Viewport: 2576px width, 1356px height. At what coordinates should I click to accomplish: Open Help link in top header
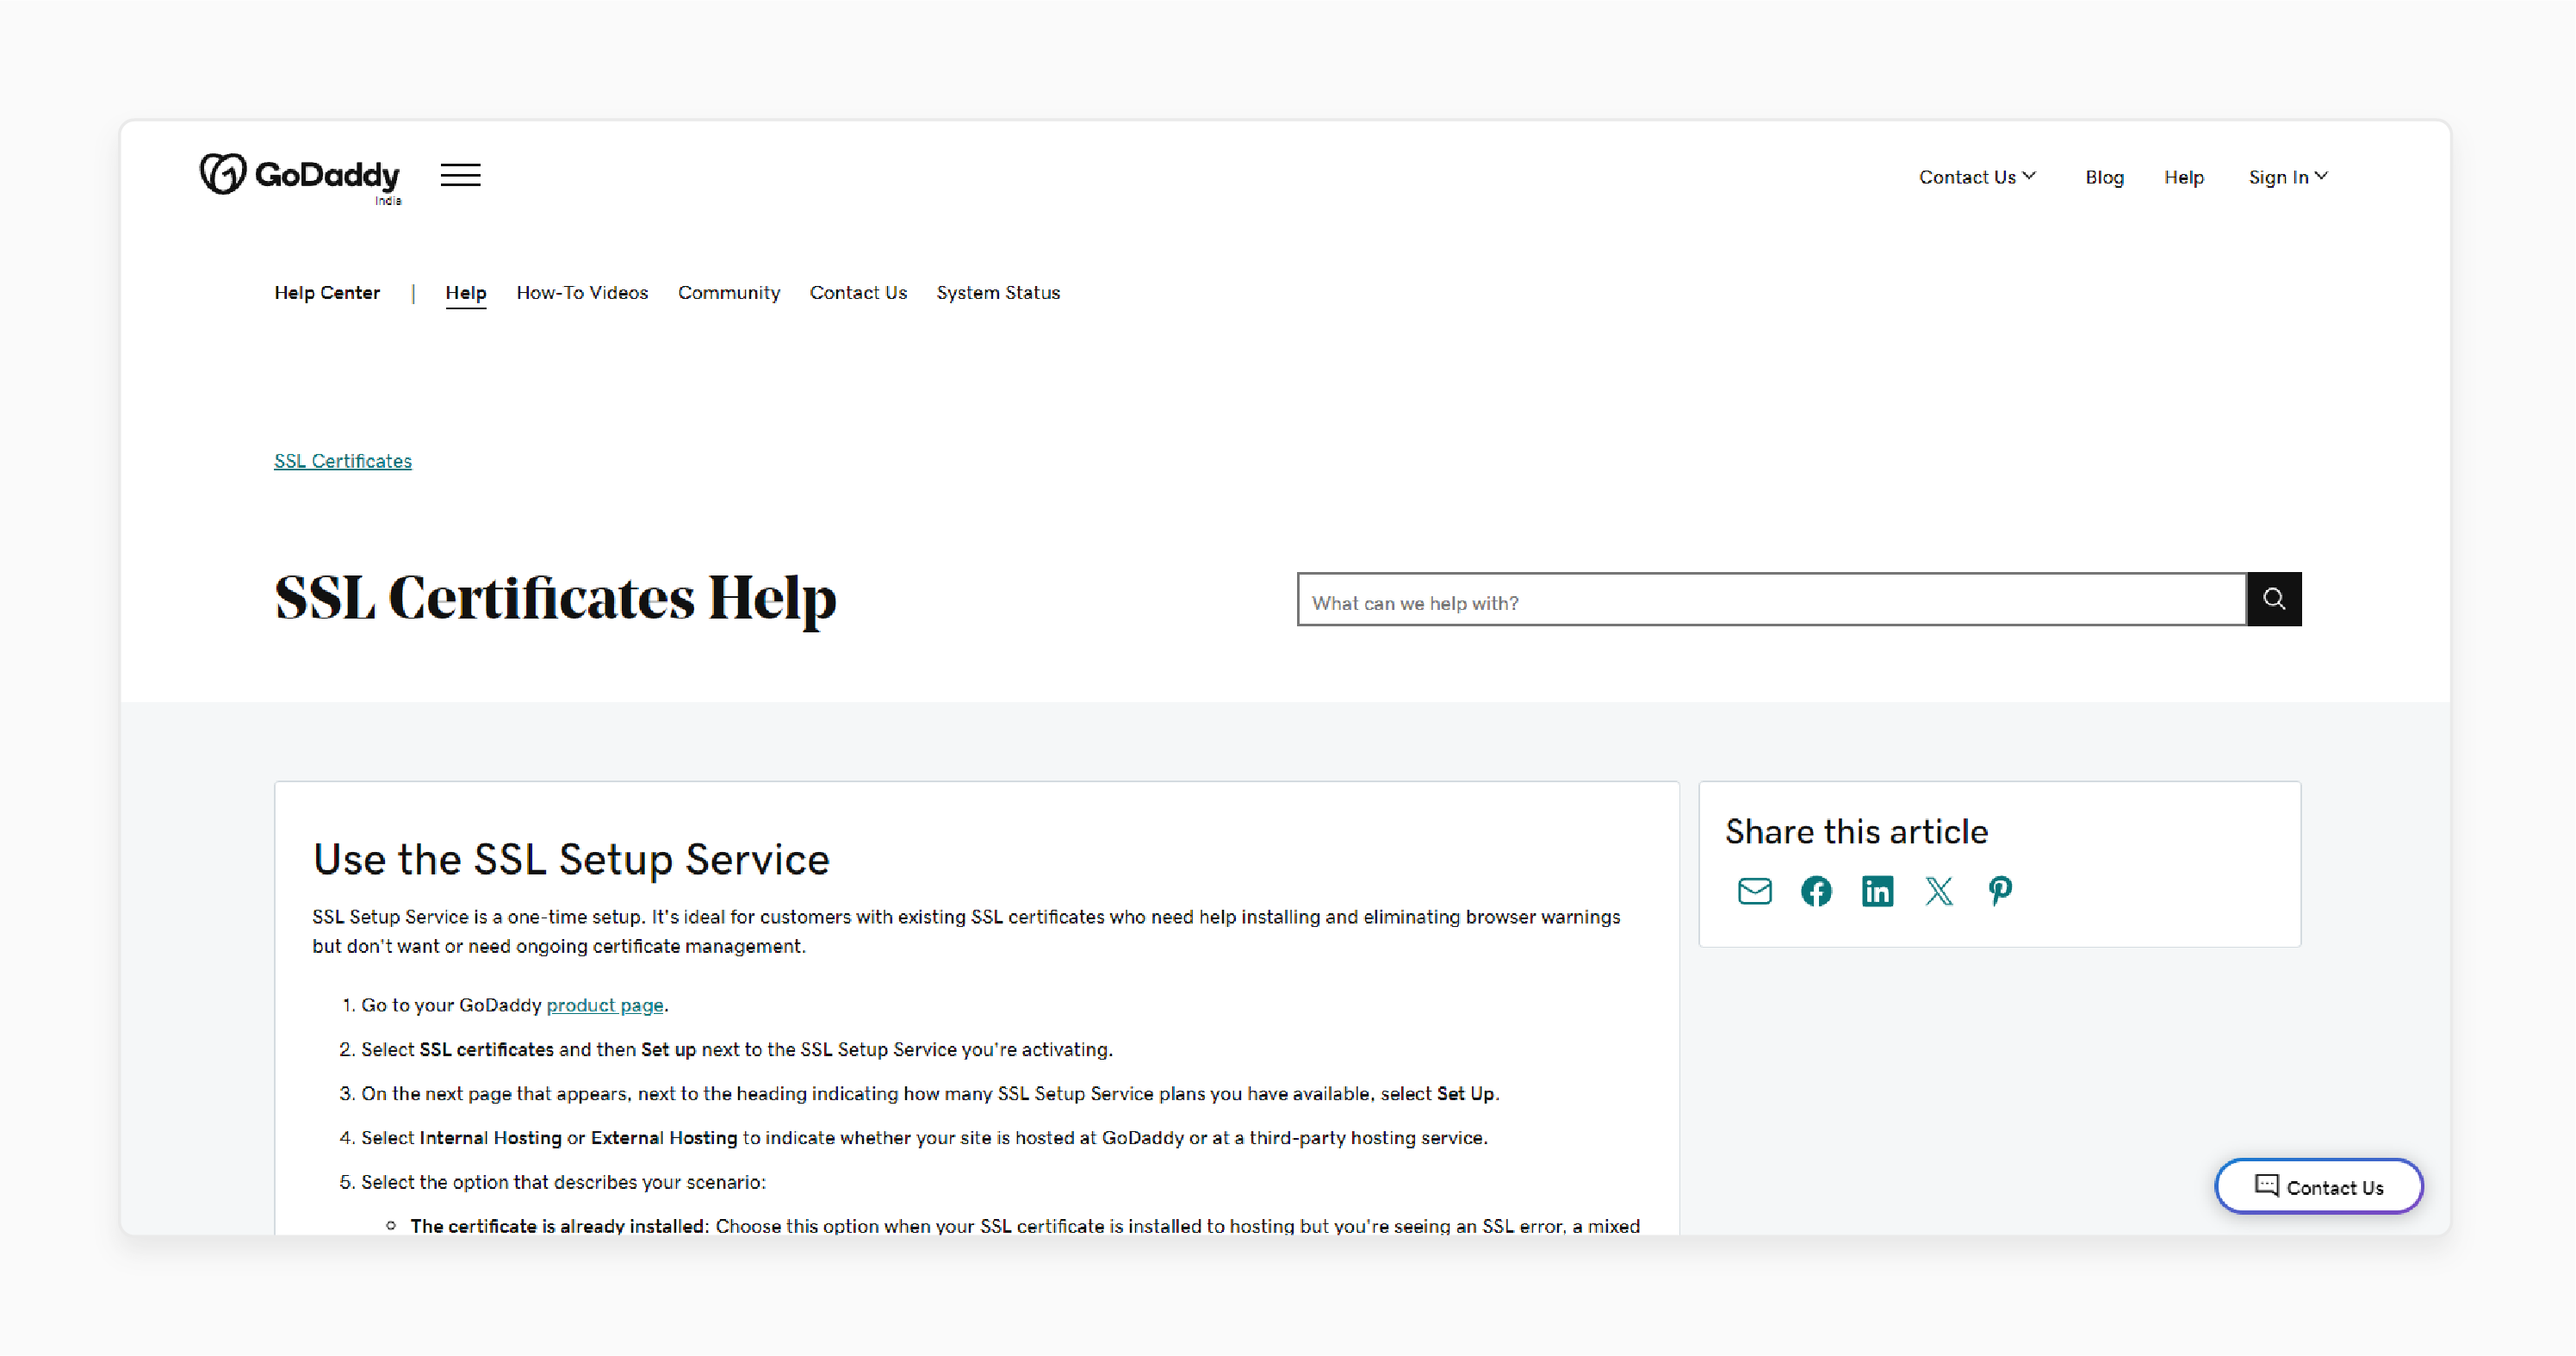[2184, 177]
